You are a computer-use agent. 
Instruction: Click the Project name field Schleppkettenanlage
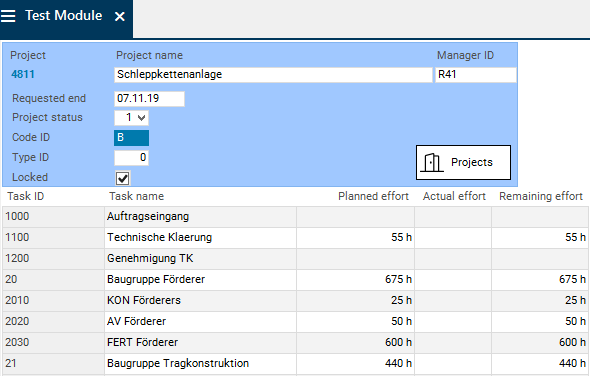[273, 75]
